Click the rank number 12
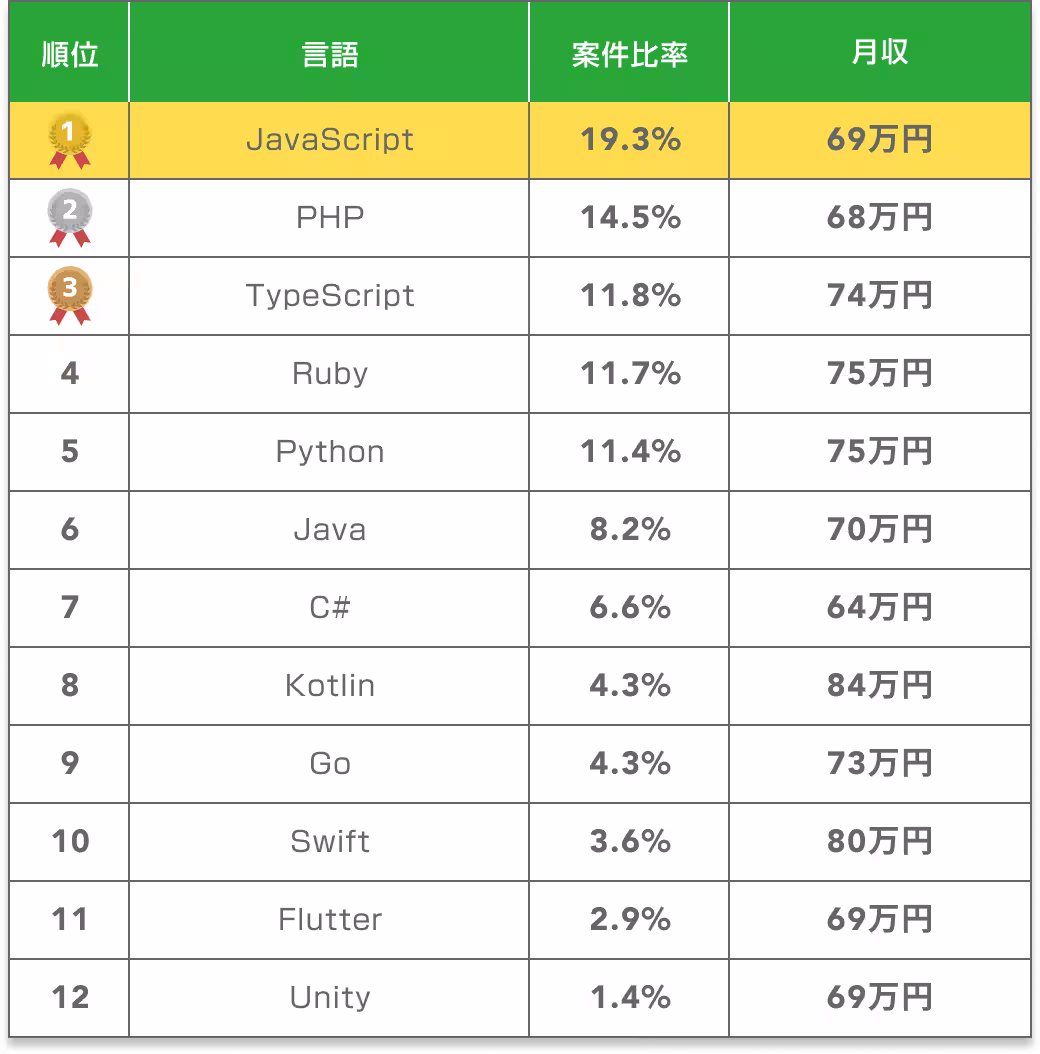Image resolution: width=1040 pixels, height=1054 pixels. click(70, 997)
